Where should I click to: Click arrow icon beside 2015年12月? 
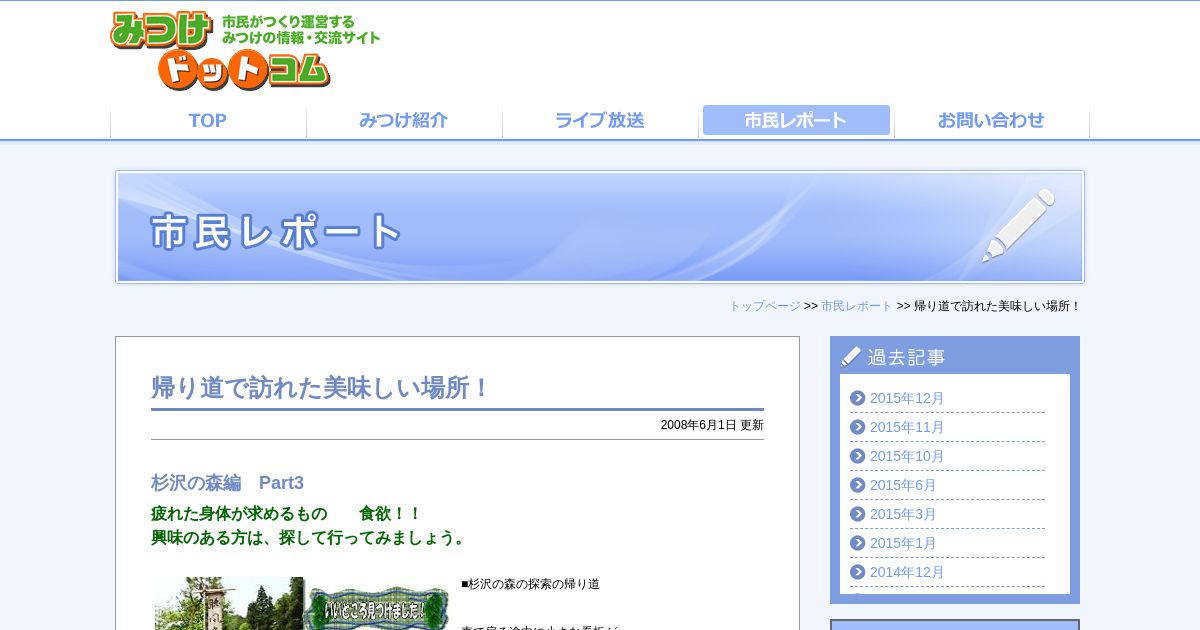858,398
